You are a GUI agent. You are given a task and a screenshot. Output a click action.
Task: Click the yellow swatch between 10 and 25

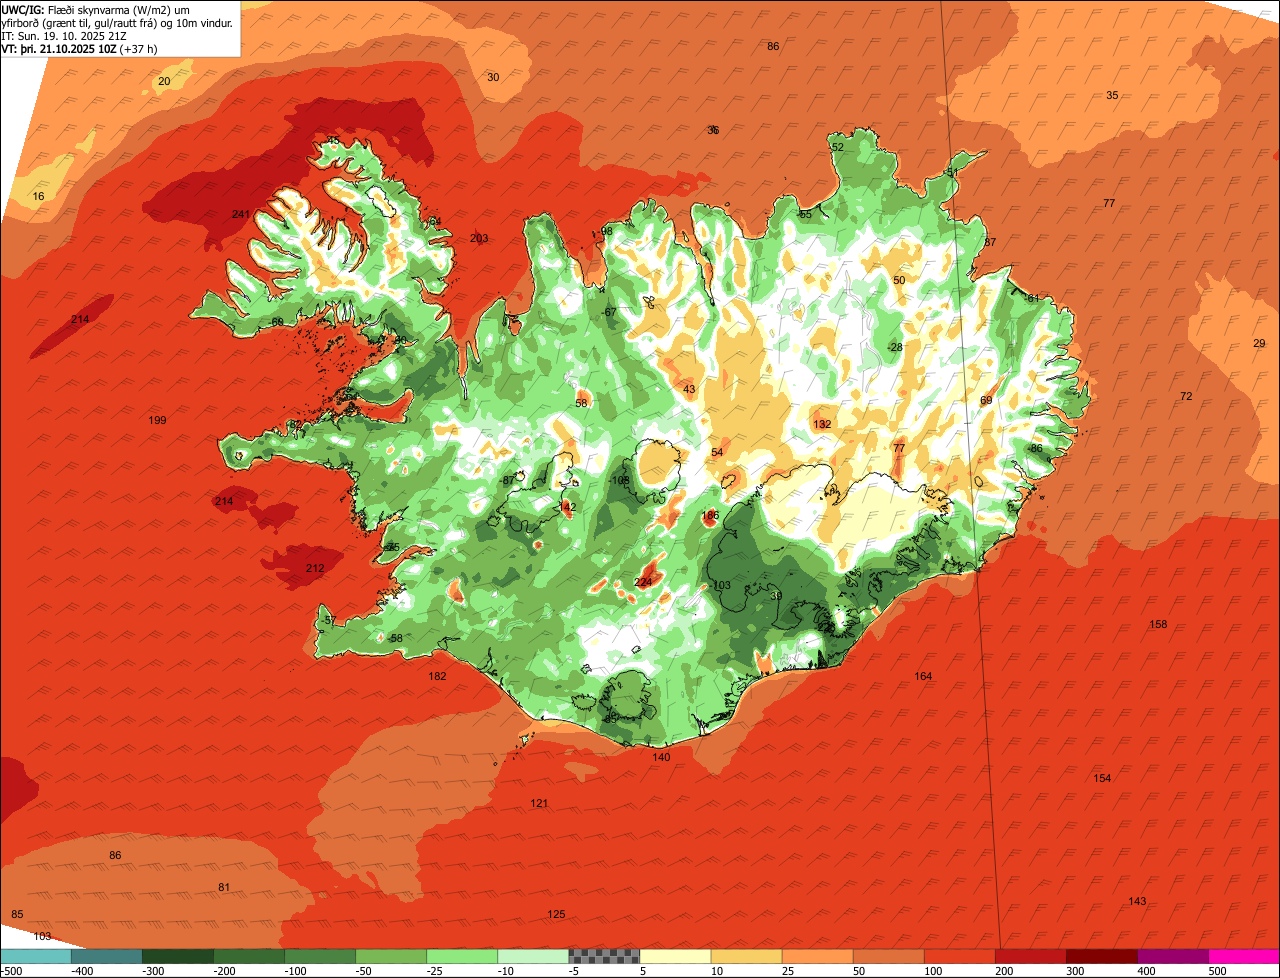746,956
